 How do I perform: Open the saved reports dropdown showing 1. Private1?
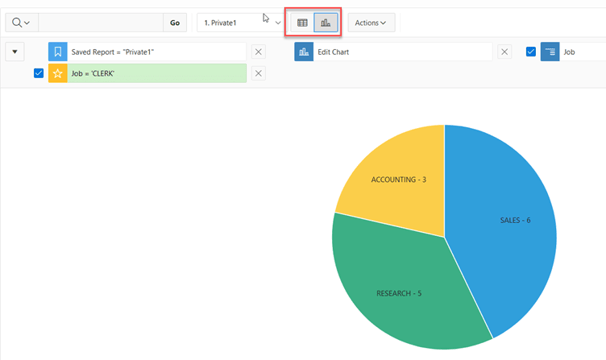click(x=241, y=23)
